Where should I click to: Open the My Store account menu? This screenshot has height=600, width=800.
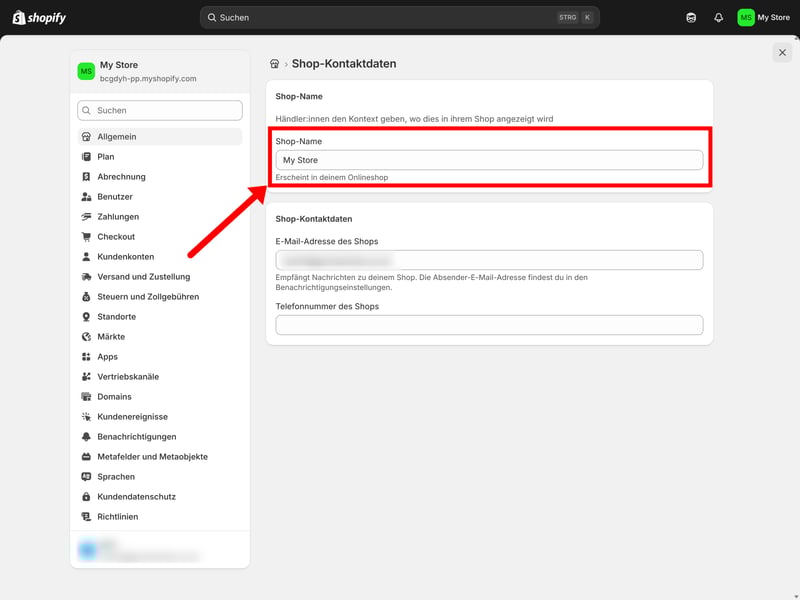tap(764, 17)
